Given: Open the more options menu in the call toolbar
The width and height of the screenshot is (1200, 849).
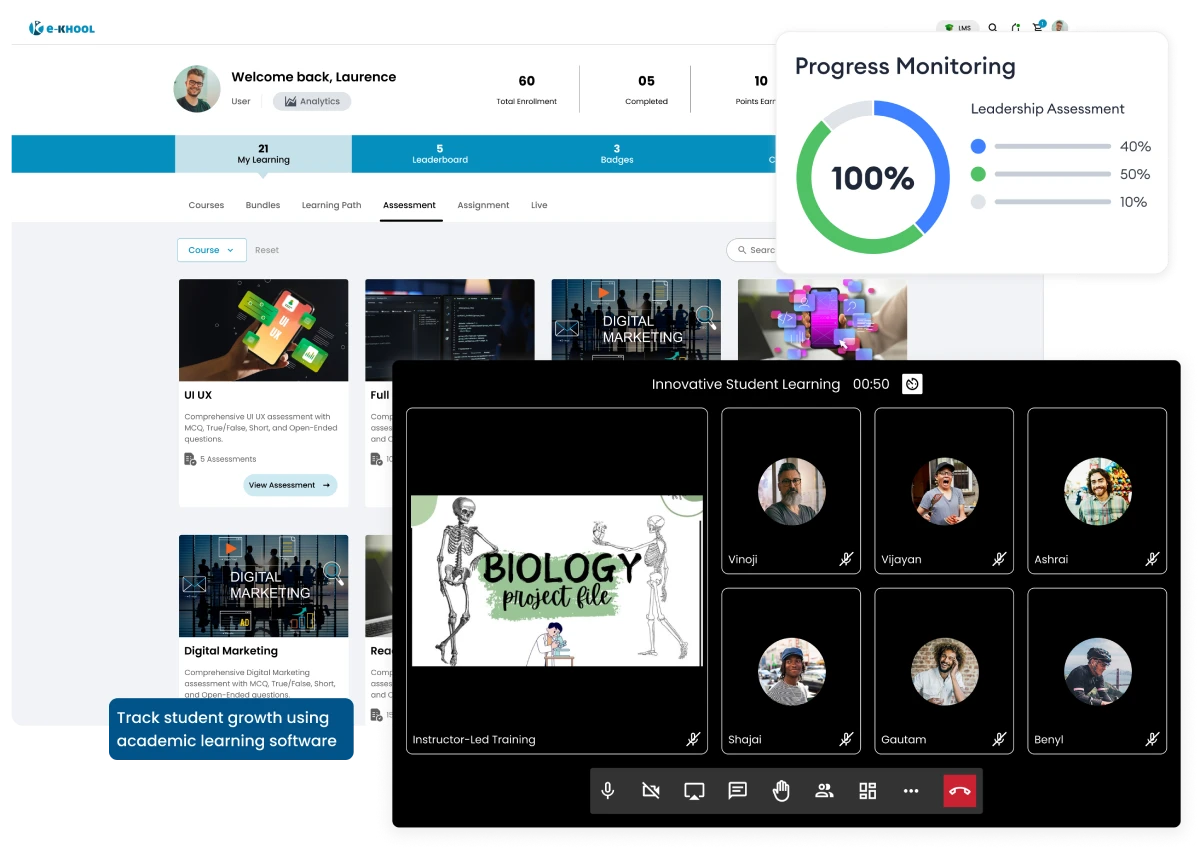Looking at the screenshot, I should pos(911,790).
